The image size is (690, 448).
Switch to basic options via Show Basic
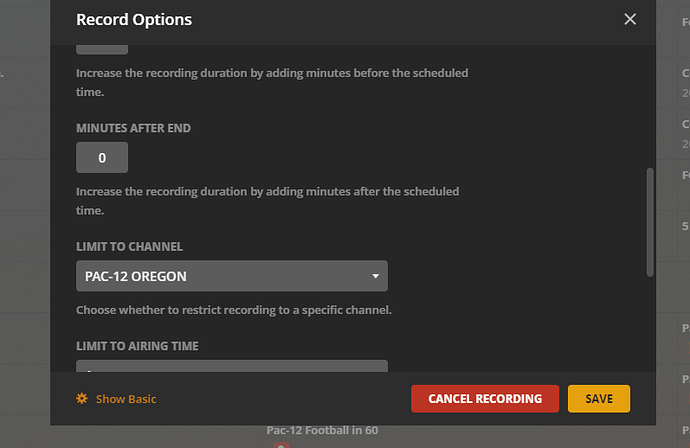pyautogui.click(x=126, y=399)
